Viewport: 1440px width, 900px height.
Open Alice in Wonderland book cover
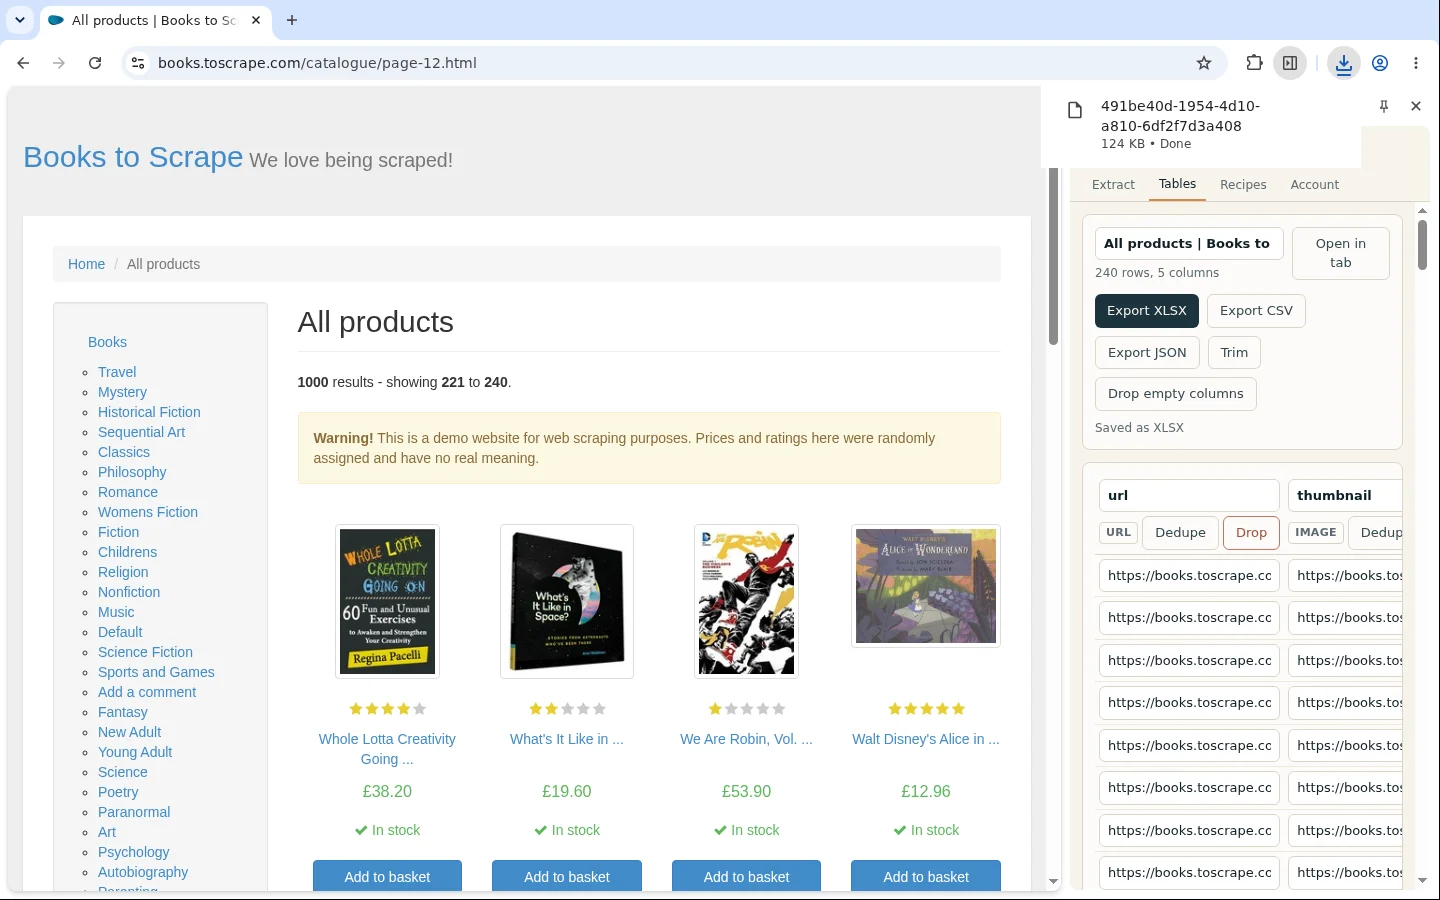click(x=926, y=586)
